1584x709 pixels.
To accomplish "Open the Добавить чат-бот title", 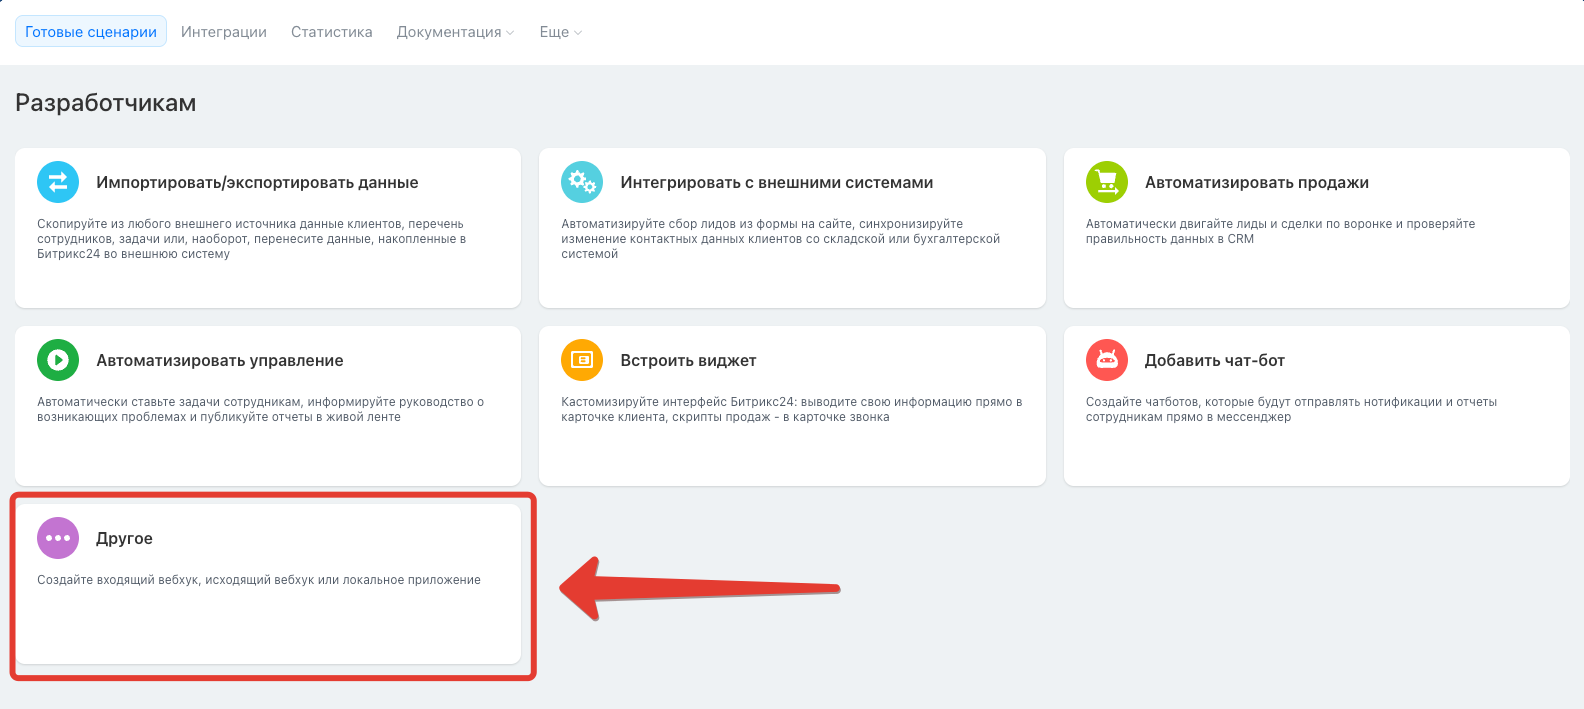I will [x=1214, y=361].
